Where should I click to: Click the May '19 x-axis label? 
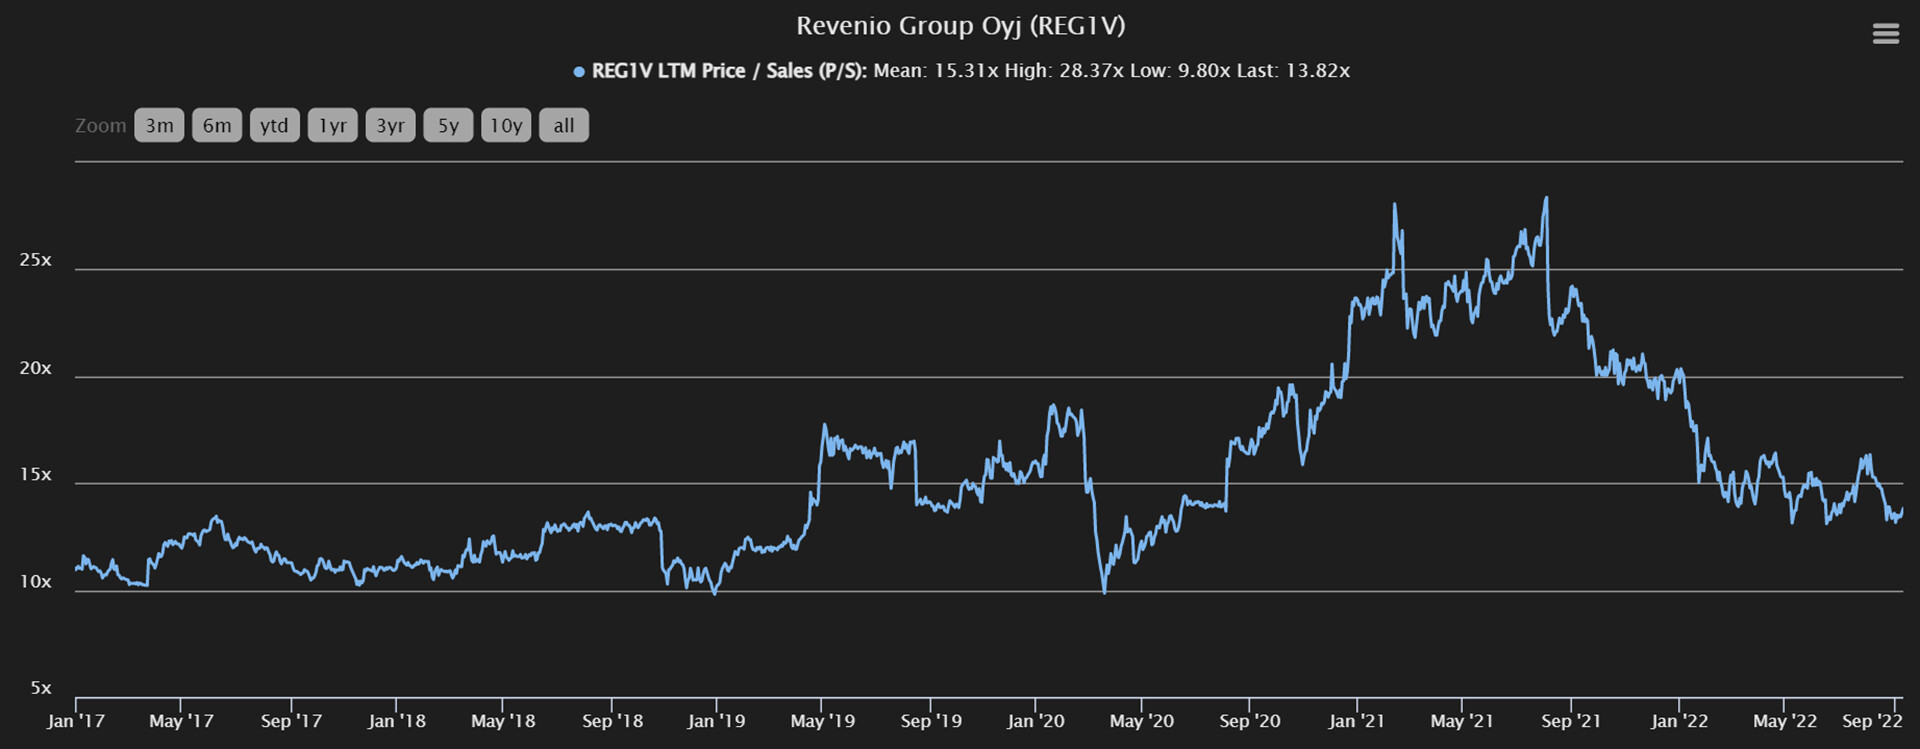[823, 721]
